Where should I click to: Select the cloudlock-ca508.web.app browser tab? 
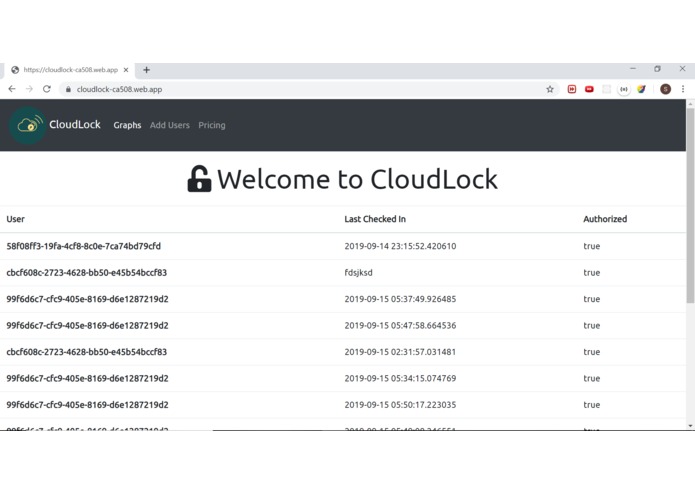[x=69, y=70]
